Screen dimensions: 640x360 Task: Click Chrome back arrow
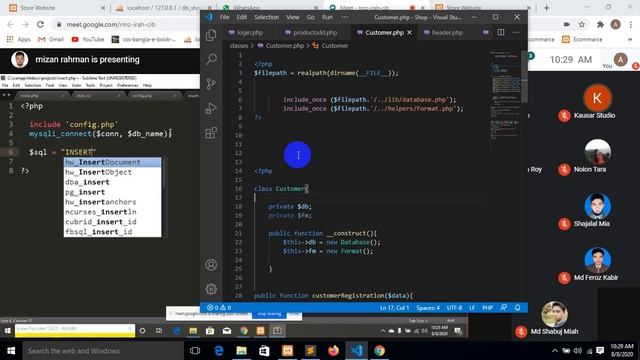11,24
